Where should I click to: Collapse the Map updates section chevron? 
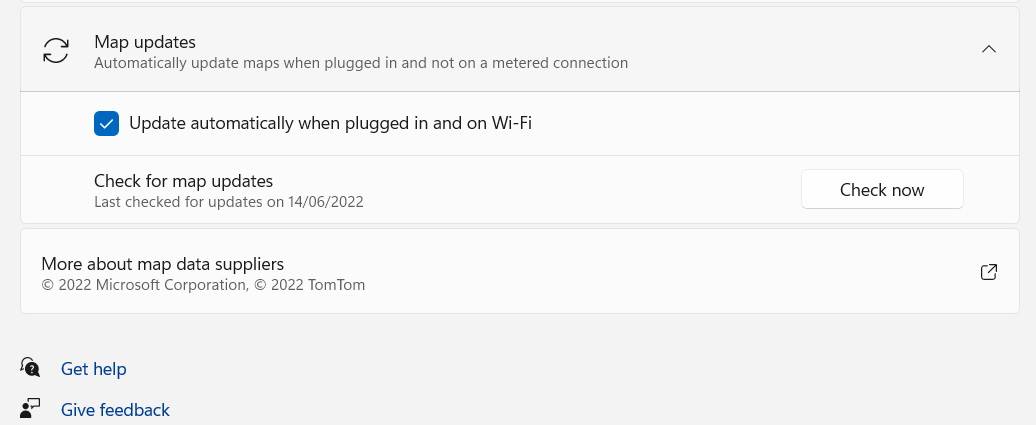tap(988, 49)
